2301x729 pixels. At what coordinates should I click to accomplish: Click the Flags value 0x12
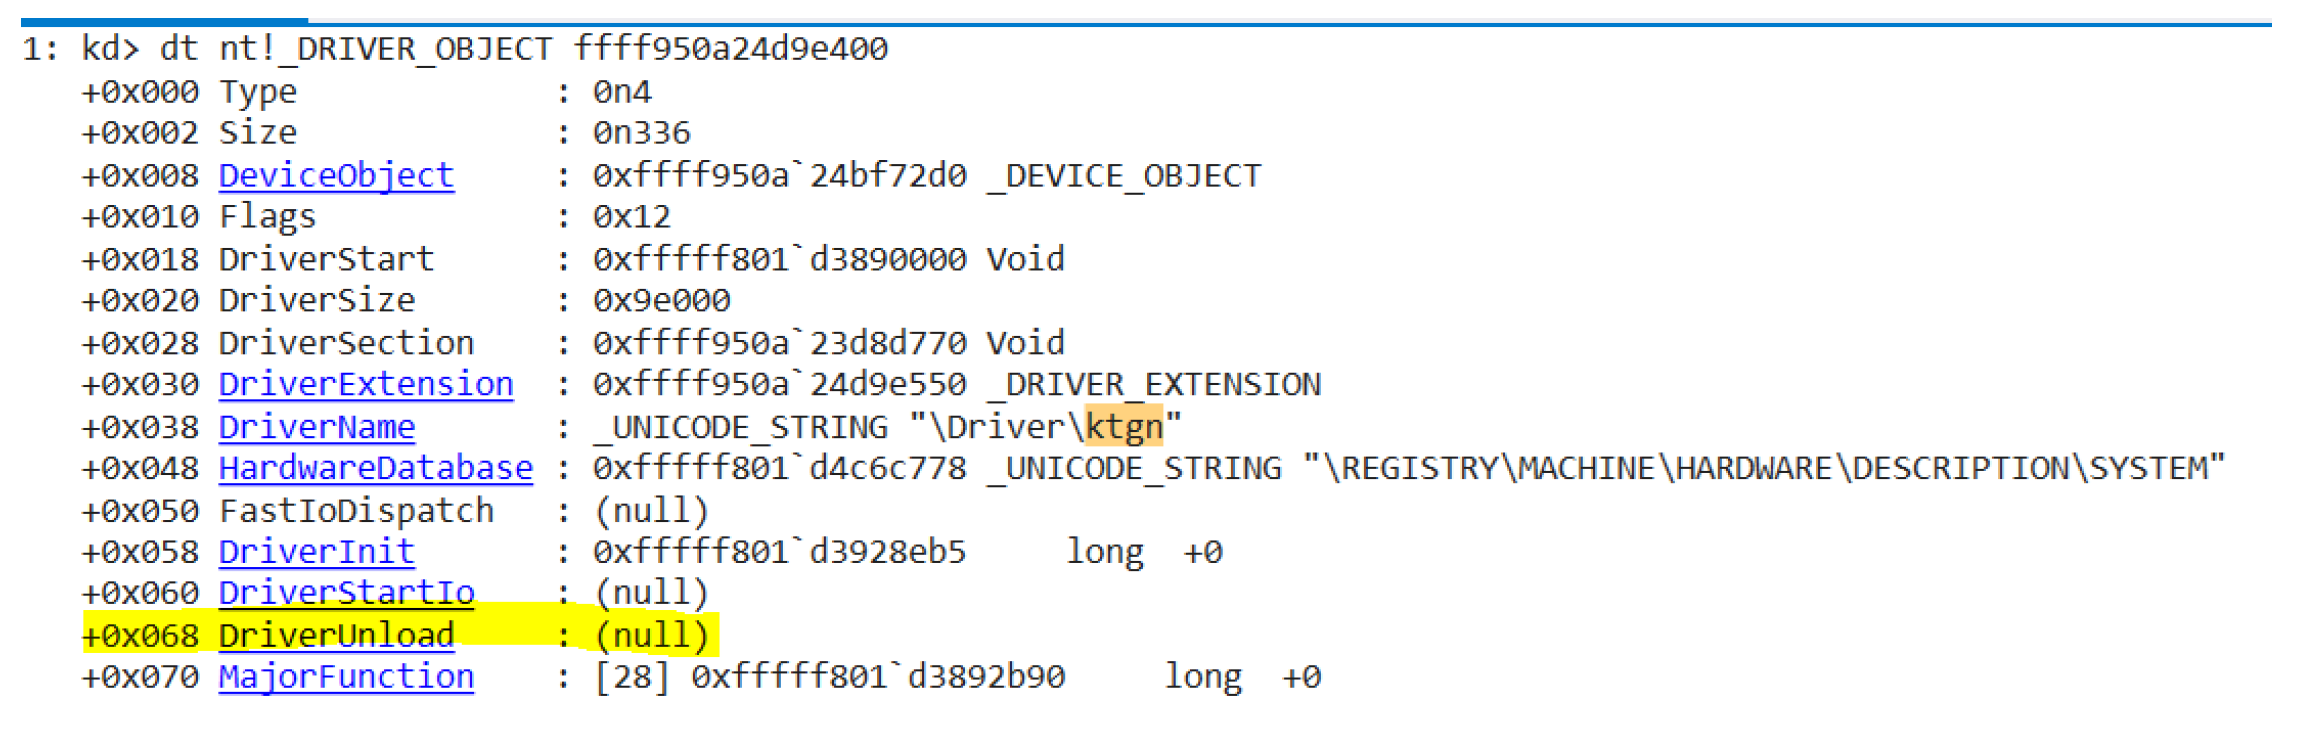coord(631,218)
